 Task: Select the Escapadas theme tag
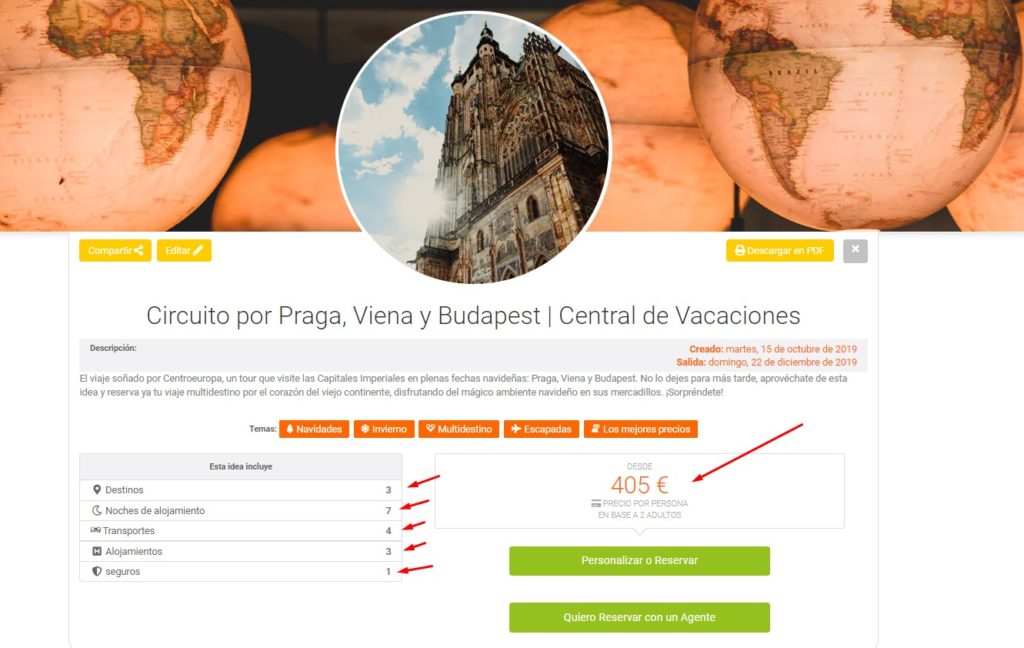[541, 429]
